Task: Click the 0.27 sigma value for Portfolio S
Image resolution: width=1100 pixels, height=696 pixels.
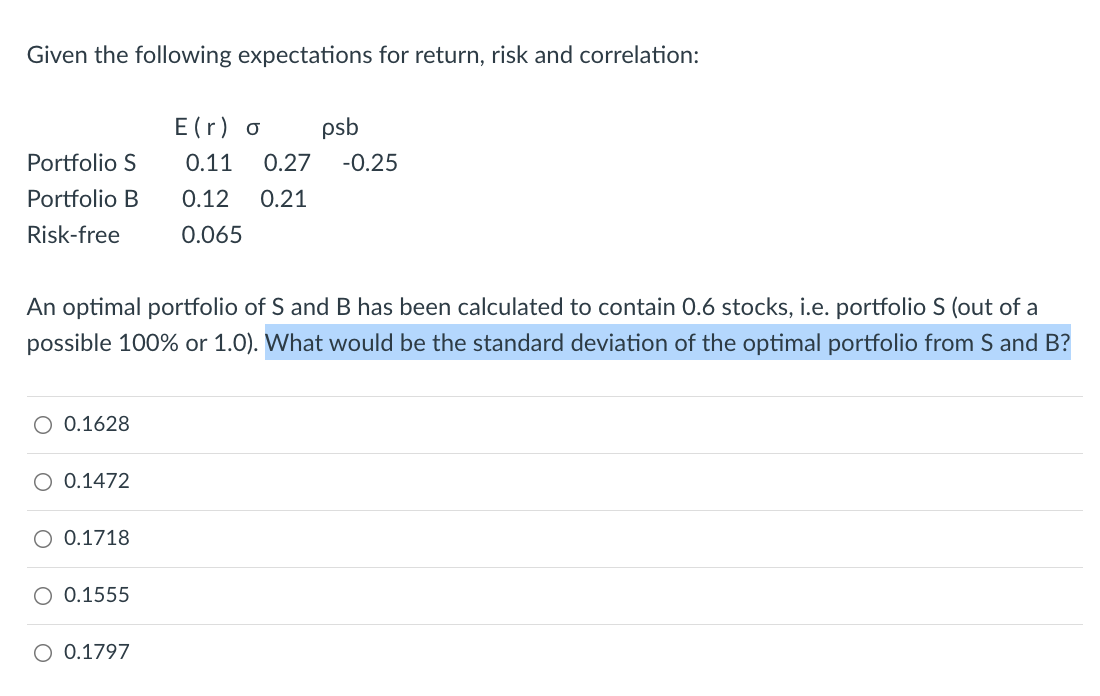Action: tap(287, 163)
